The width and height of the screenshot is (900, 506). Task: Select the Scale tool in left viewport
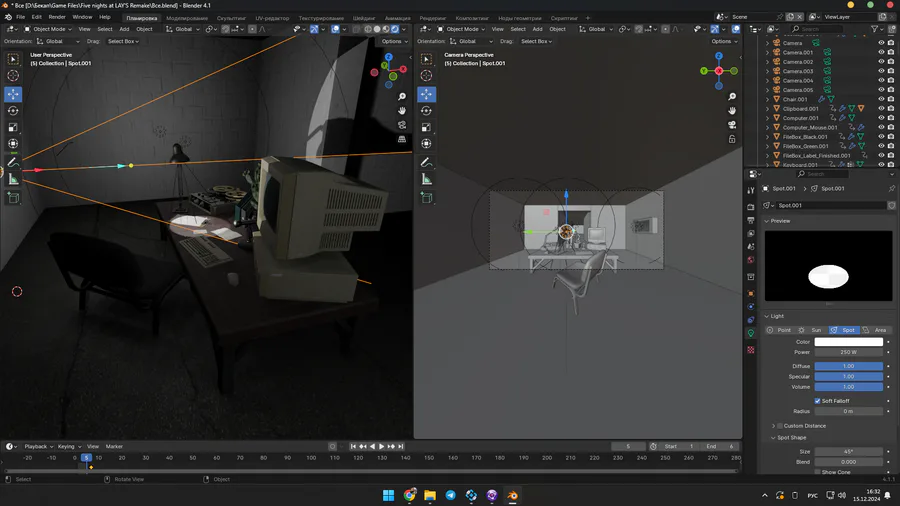pyautogui.click(x=13, y=127)
